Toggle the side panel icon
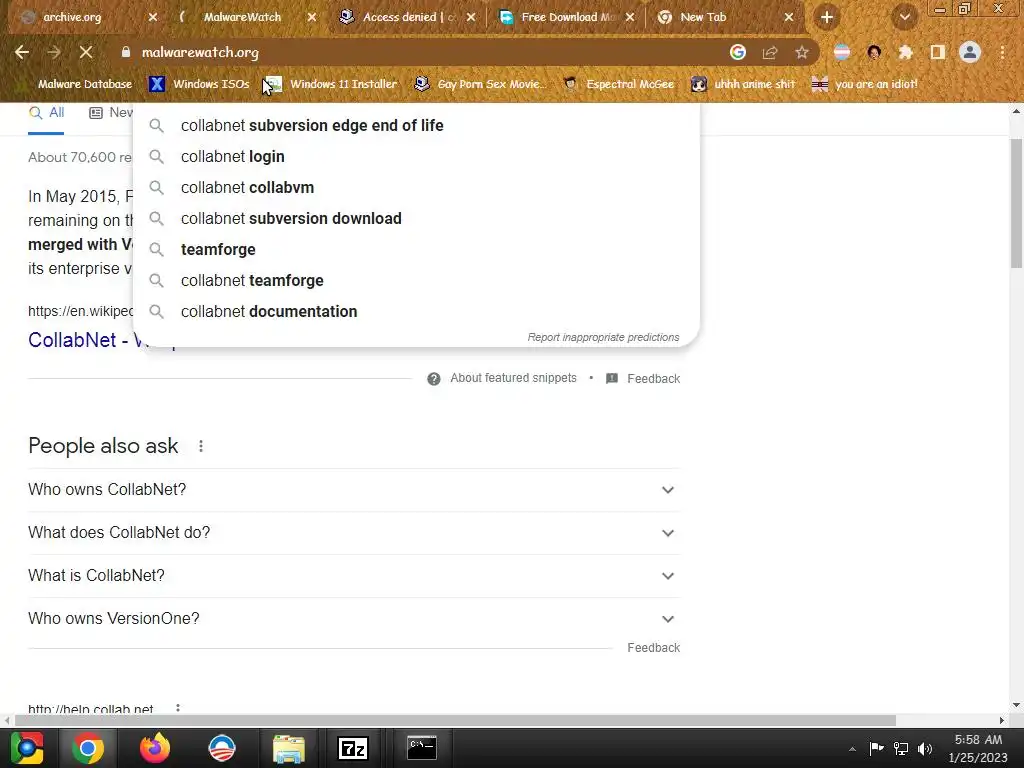The image size is (1024, 768). click(938, 52)
